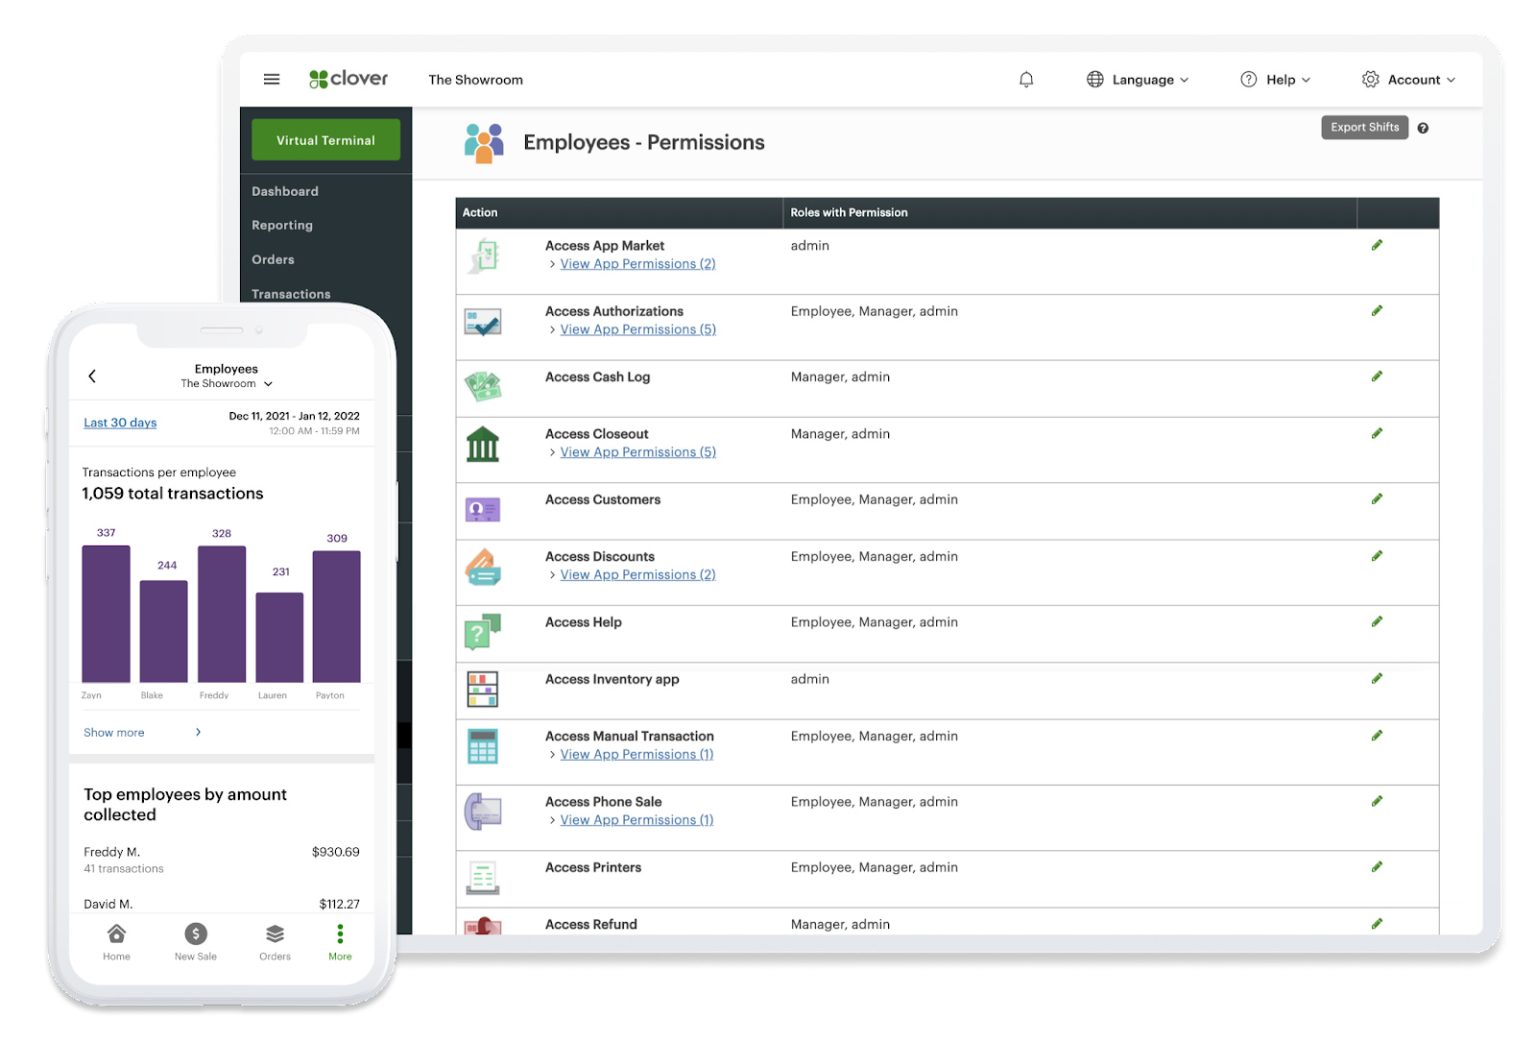Tap the back arrow on Employees phone screen

(92, 376)
